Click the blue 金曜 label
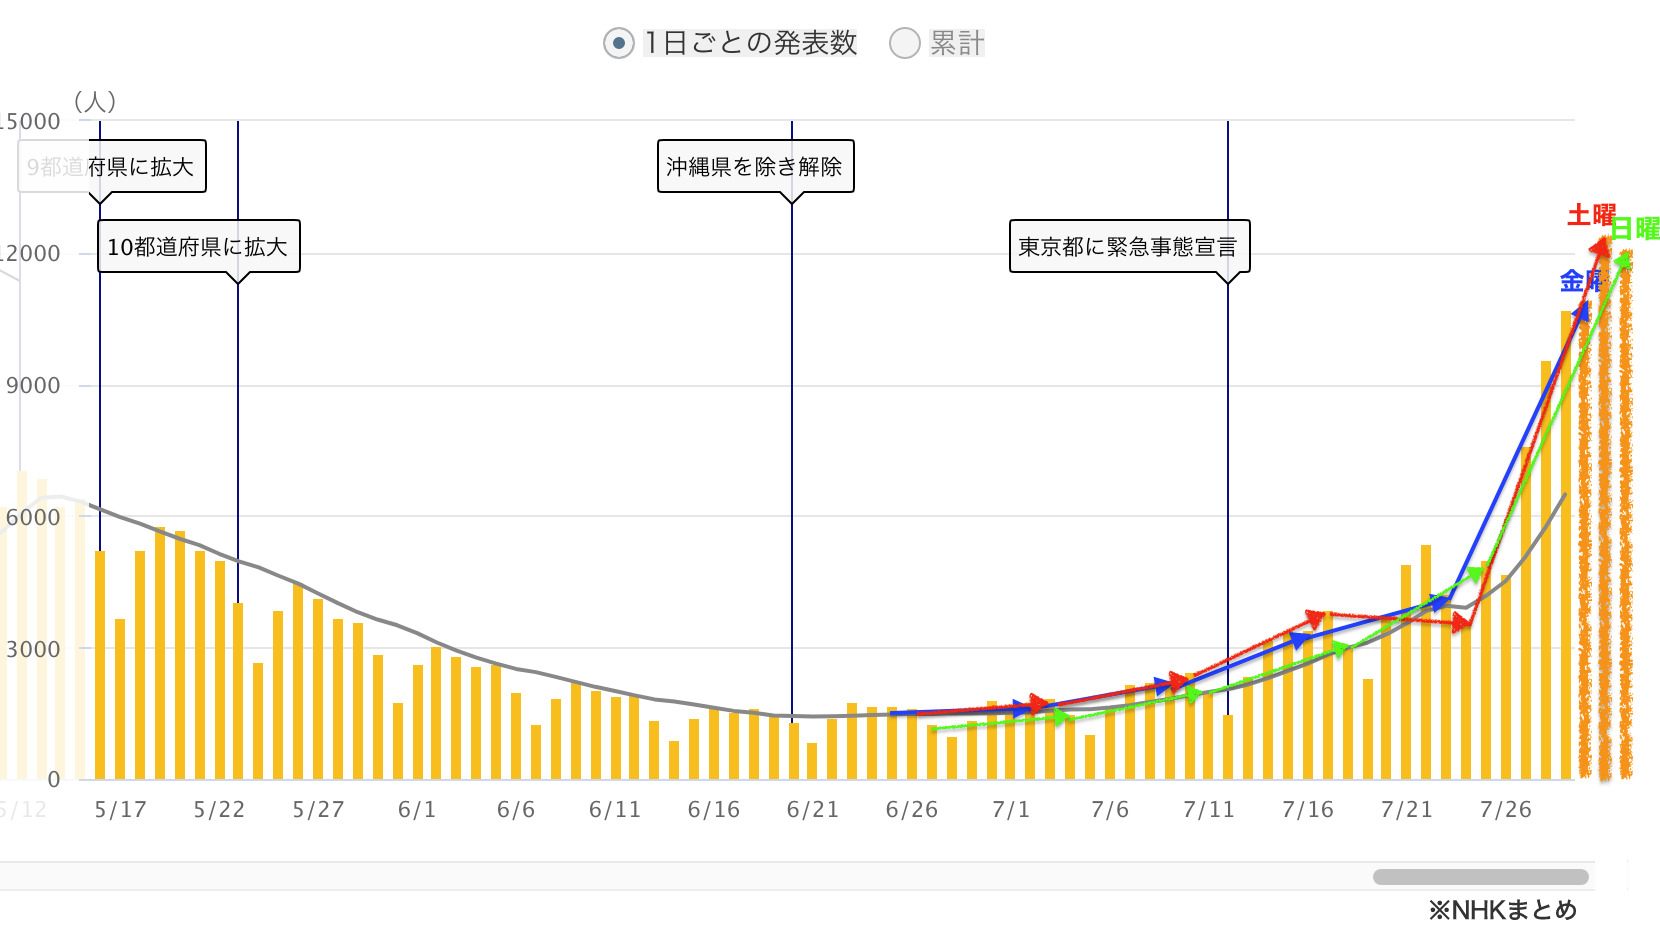The height and width of the screenshot is (942, 1660). coord(1581,281)
